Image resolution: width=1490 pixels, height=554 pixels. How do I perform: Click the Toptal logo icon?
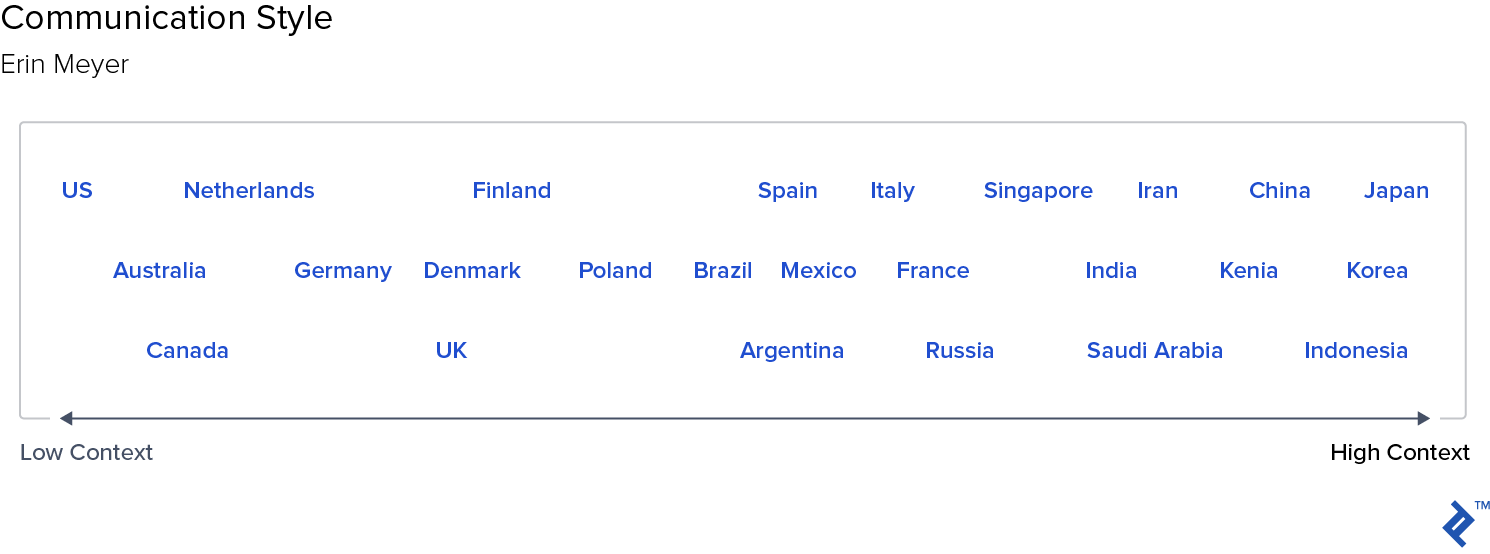click(x=1459, y=523)
